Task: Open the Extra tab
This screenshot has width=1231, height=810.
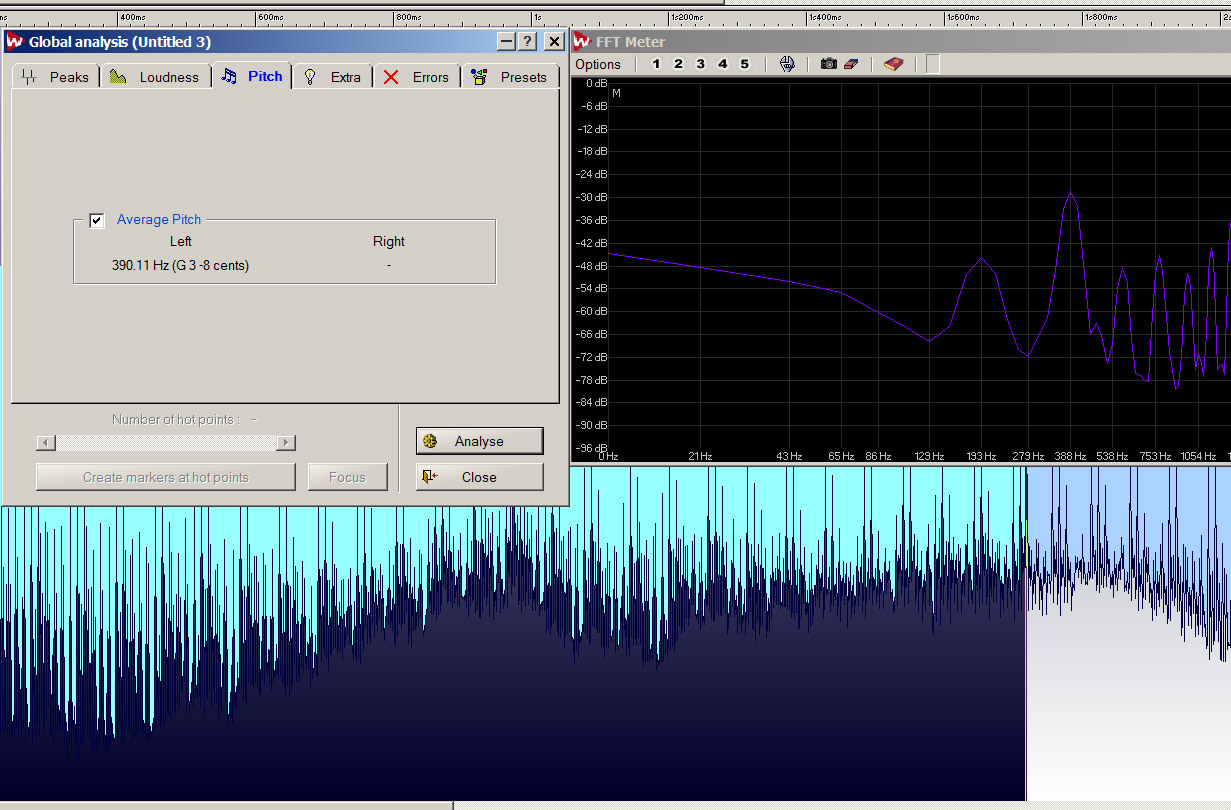Action: (333, 77)
